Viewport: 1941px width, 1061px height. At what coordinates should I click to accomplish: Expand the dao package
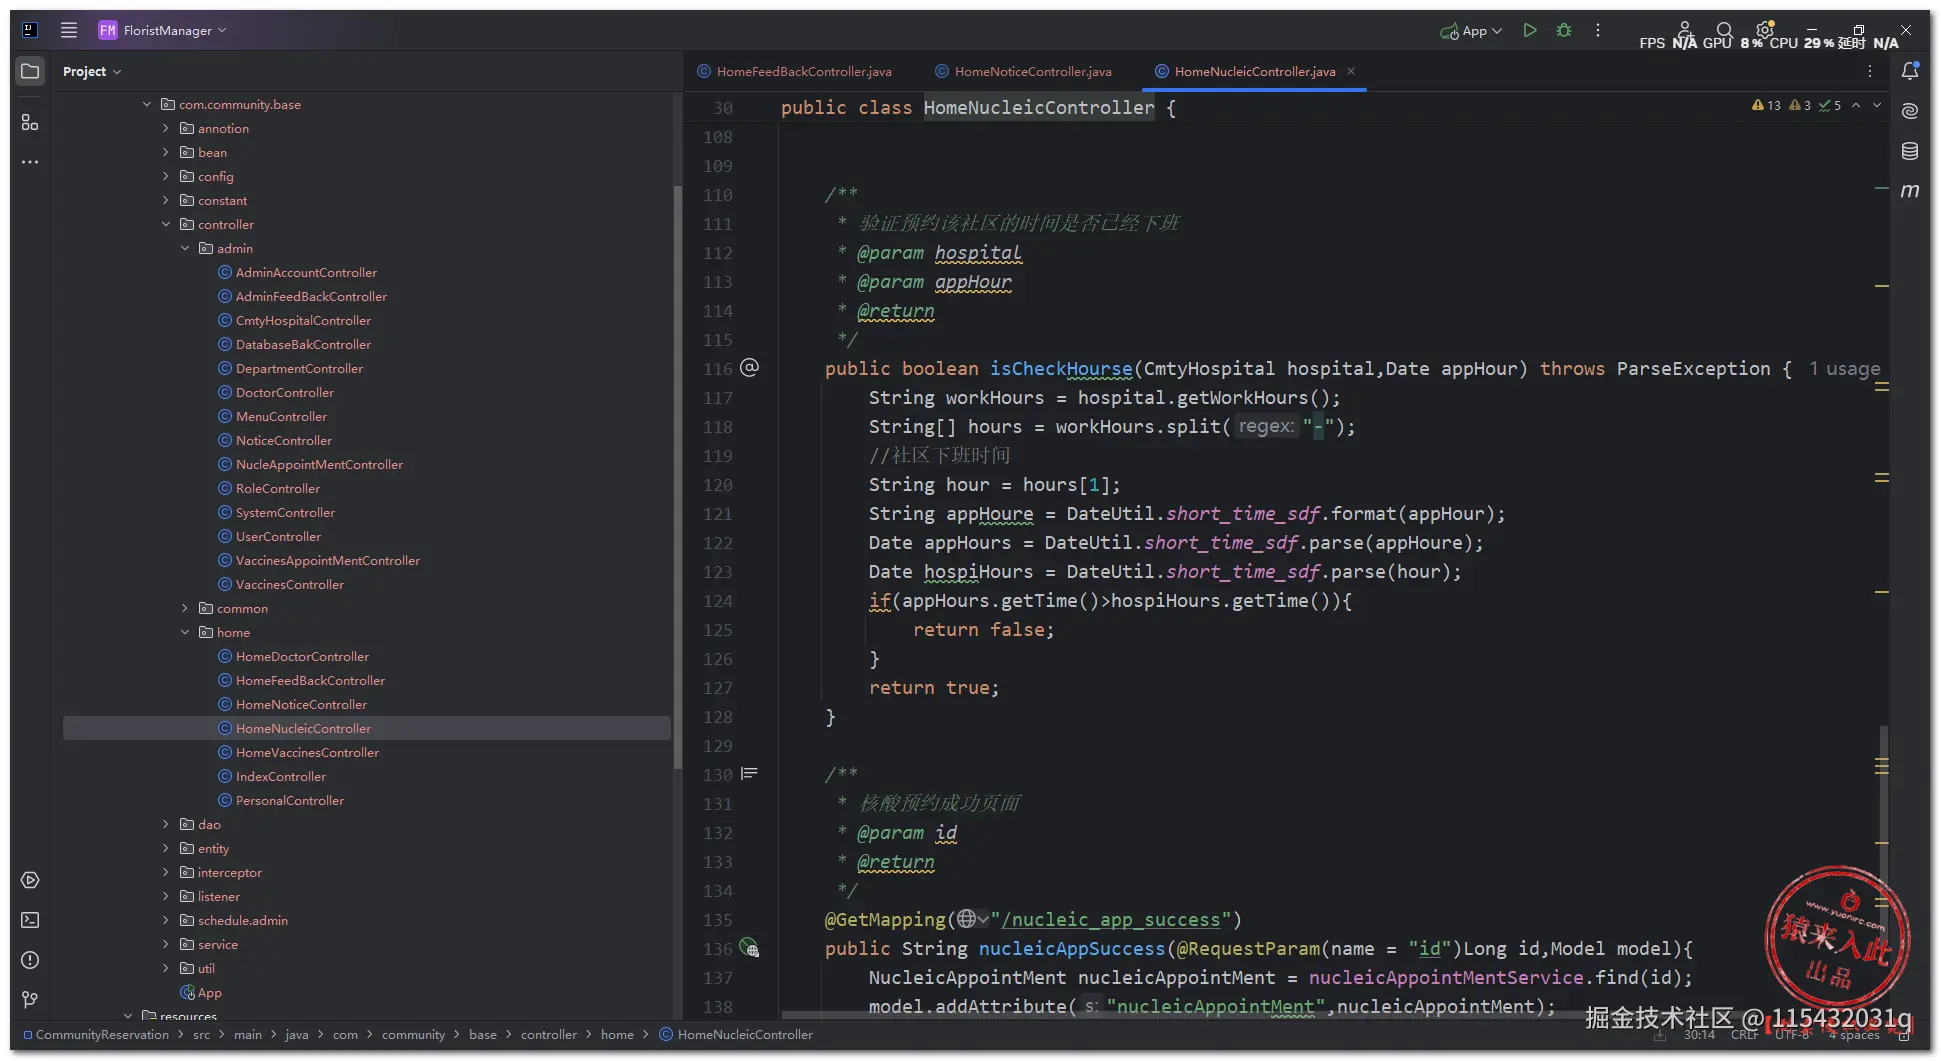click(x=166, y=824)
